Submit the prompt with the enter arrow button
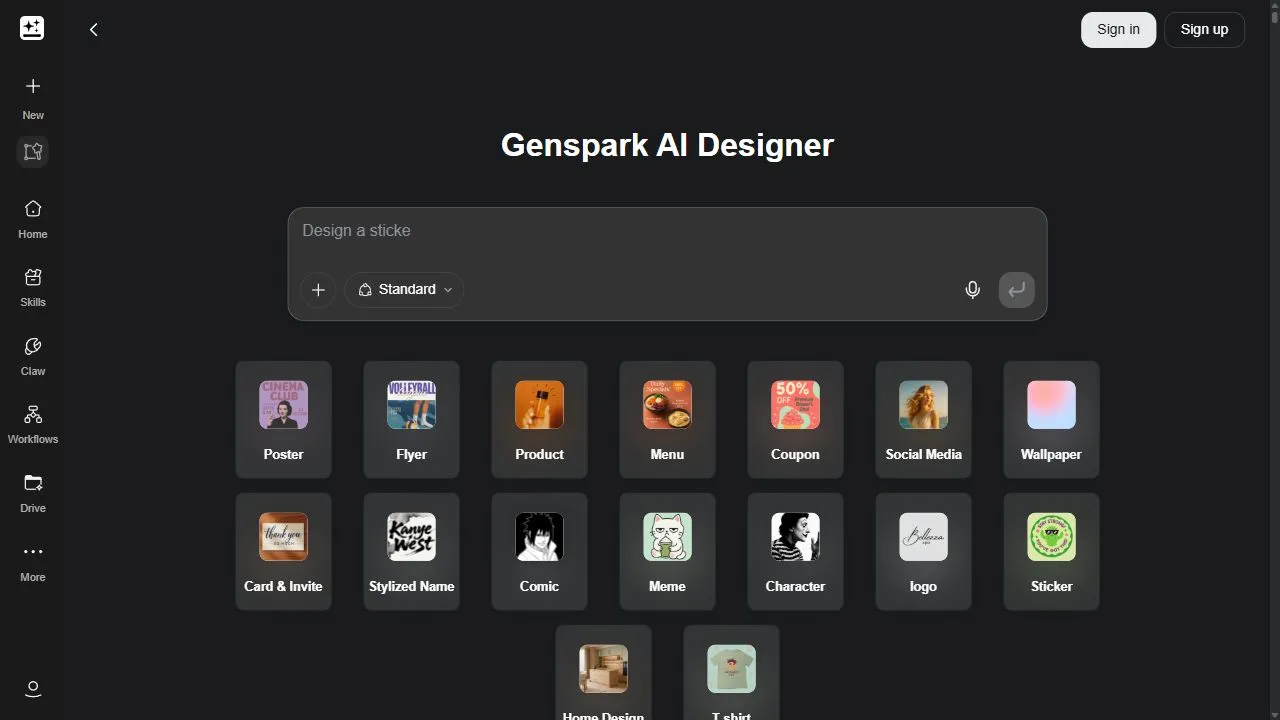 coord(1017,290)
